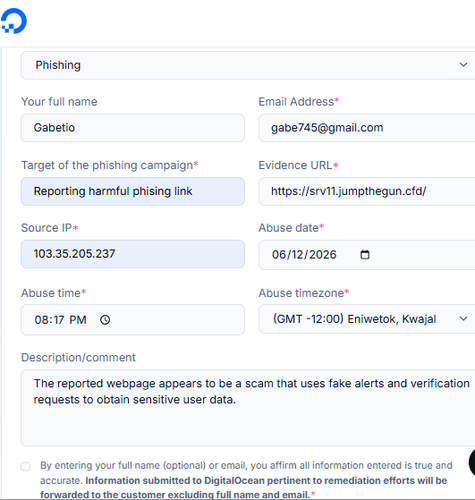Click inside the Description/comment text area
The width and height of the screenshot is (475, 500).
pos(248,408)
